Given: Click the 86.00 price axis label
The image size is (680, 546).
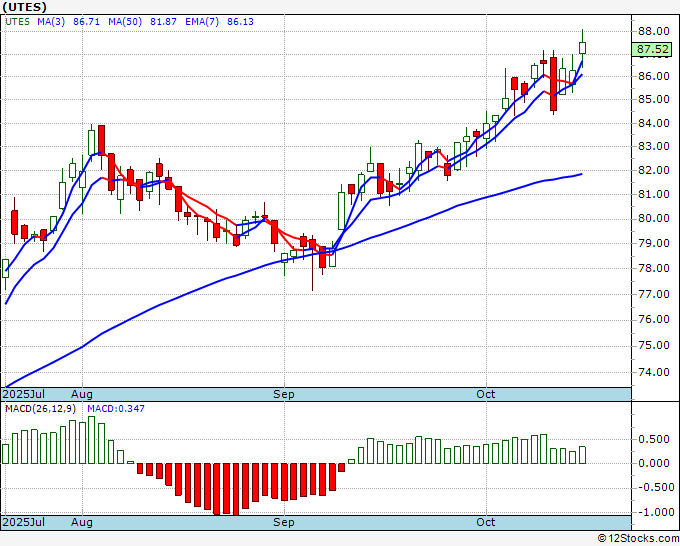Looking at the screenshot, I should click(654, 76).
